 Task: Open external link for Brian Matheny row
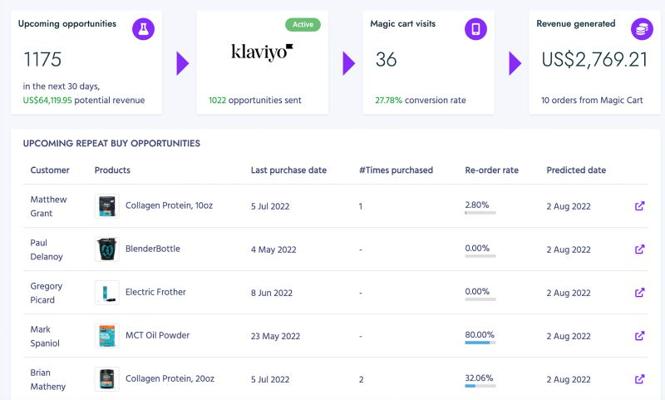640,379
